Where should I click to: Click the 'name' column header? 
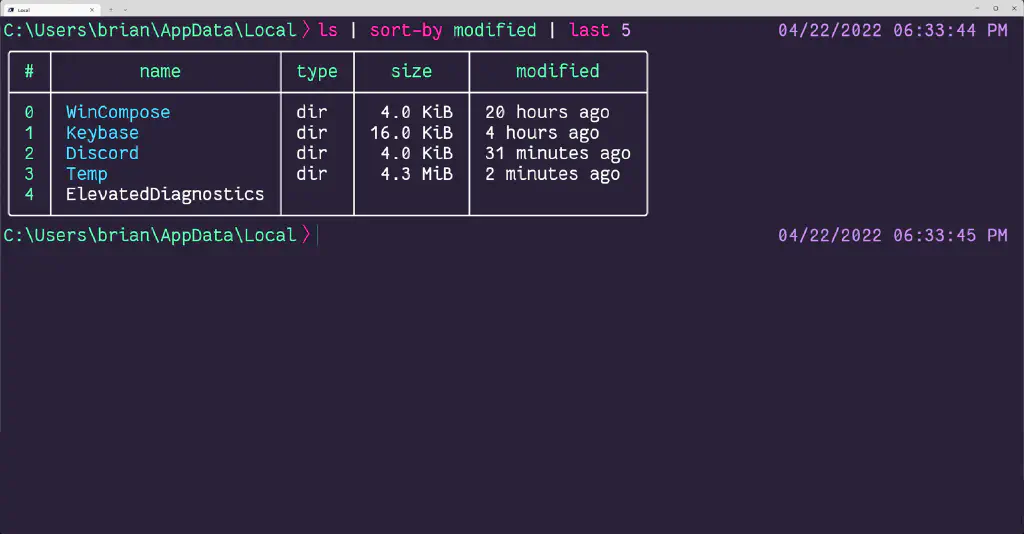pyautogui.click(x=160, y=71)
